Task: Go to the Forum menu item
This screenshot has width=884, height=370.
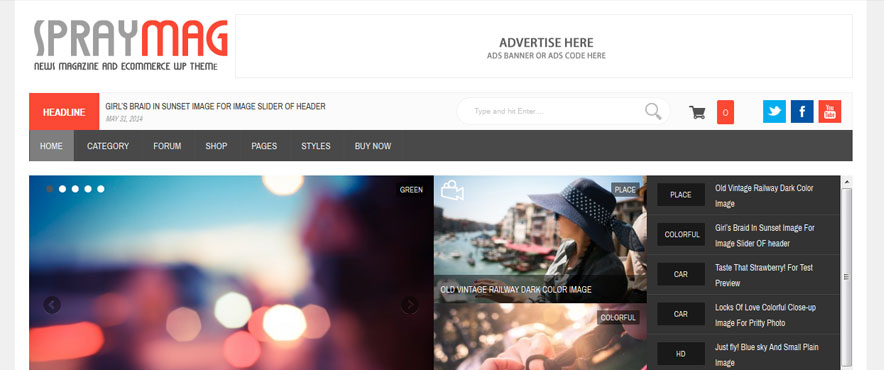Action: coord(167,146)
